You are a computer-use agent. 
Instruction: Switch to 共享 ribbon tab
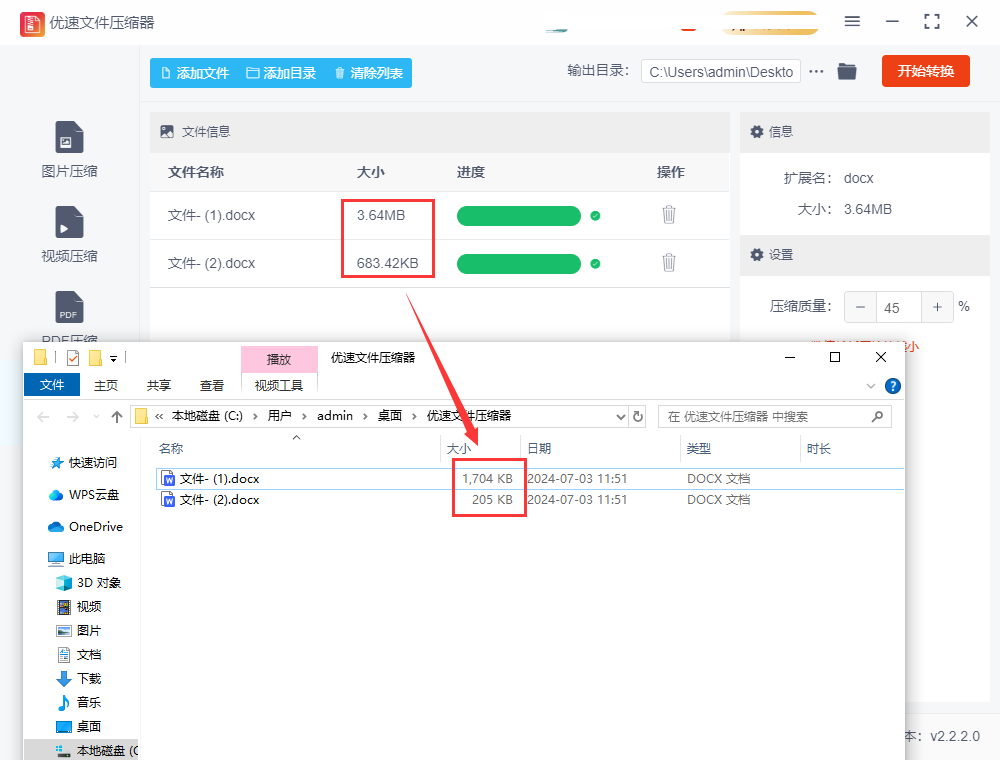[159, 385]
